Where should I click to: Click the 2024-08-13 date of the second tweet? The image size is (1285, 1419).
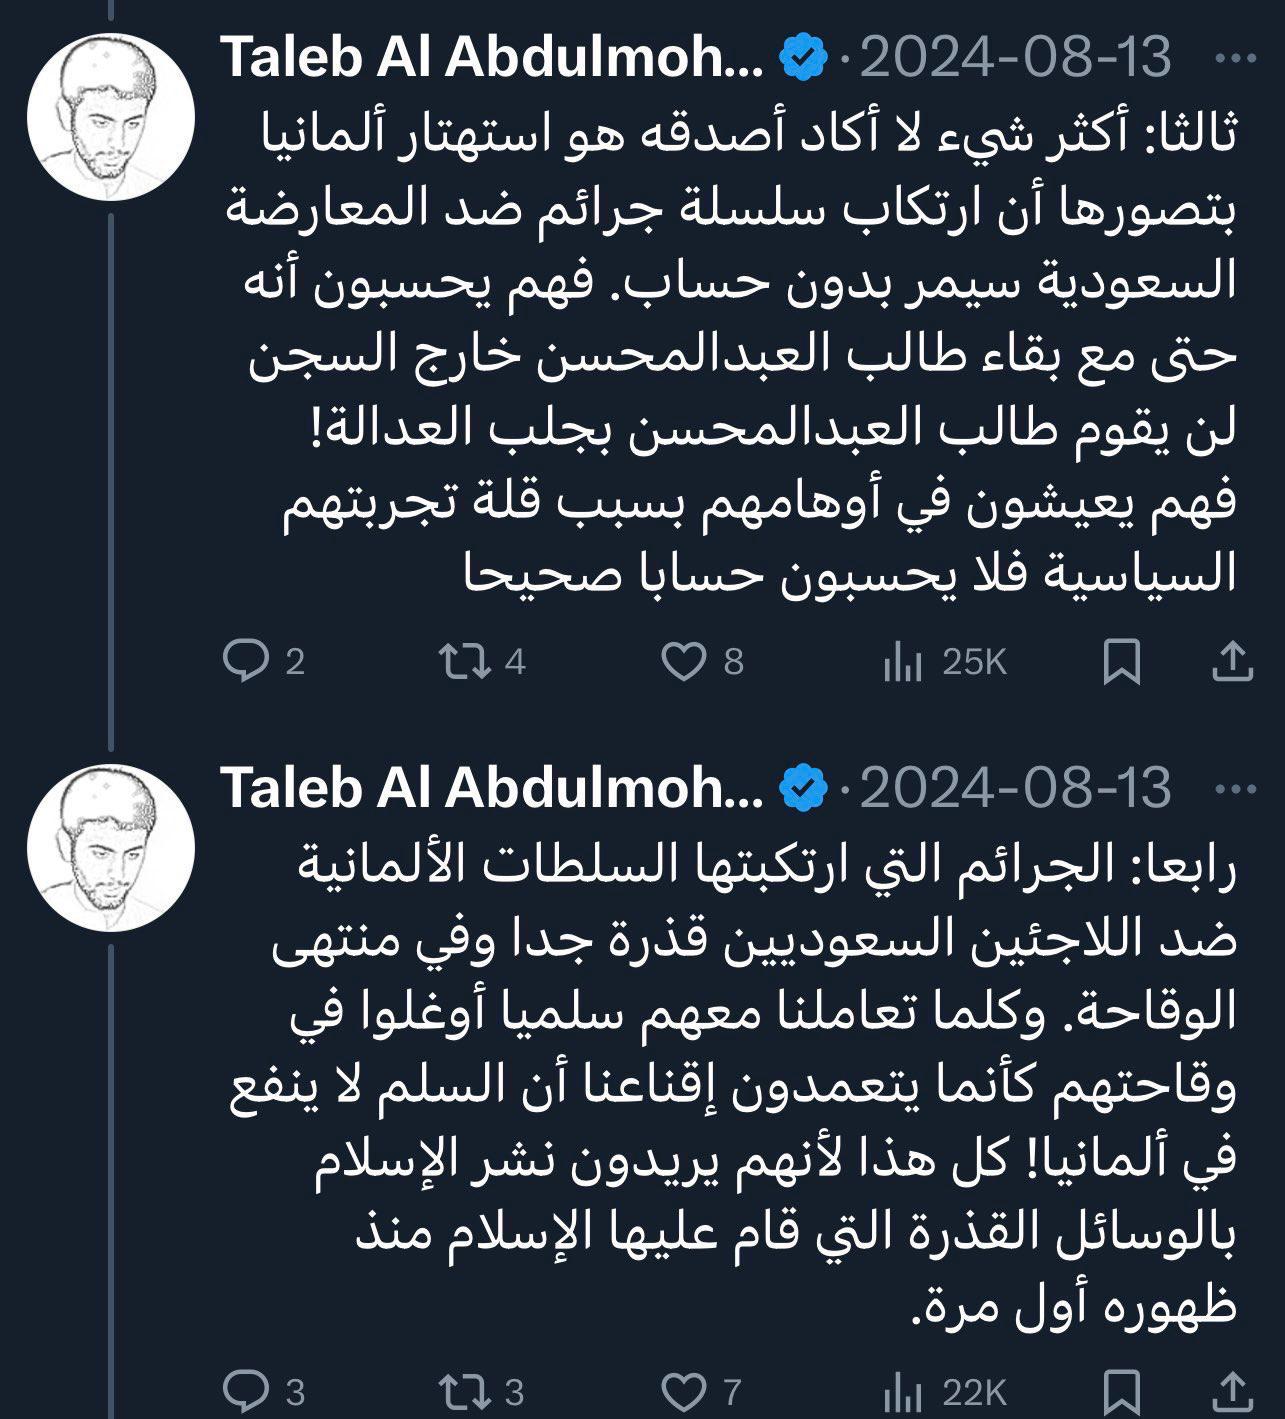[1015, 788]
